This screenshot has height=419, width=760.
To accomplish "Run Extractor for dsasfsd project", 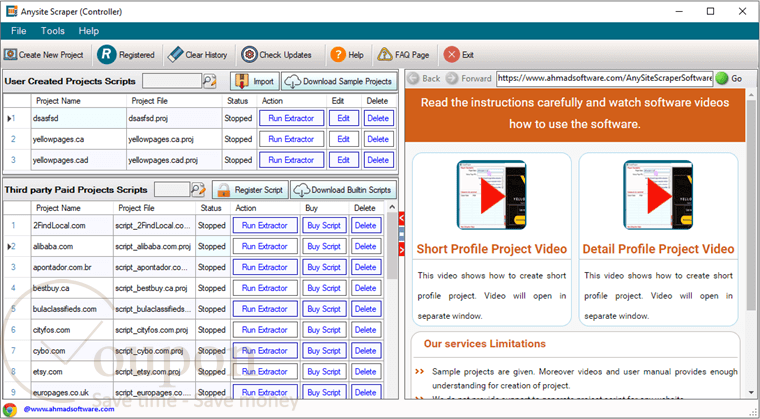I will coord(291,118).
